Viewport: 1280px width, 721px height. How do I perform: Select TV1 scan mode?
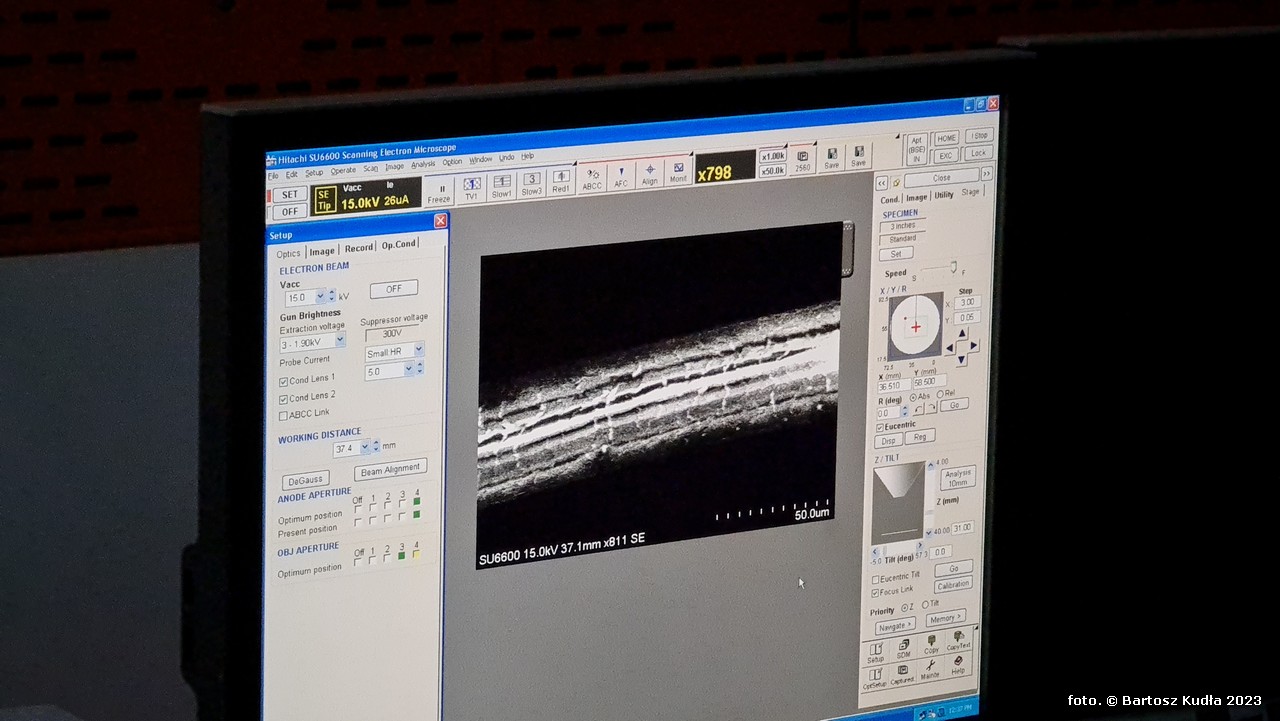tap(472, 187)
